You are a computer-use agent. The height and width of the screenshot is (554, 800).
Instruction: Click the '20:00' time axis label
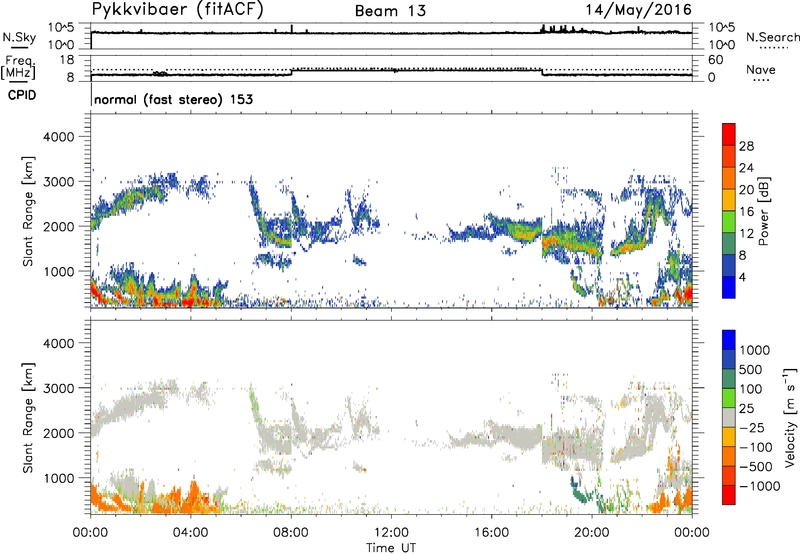(592, 533)
